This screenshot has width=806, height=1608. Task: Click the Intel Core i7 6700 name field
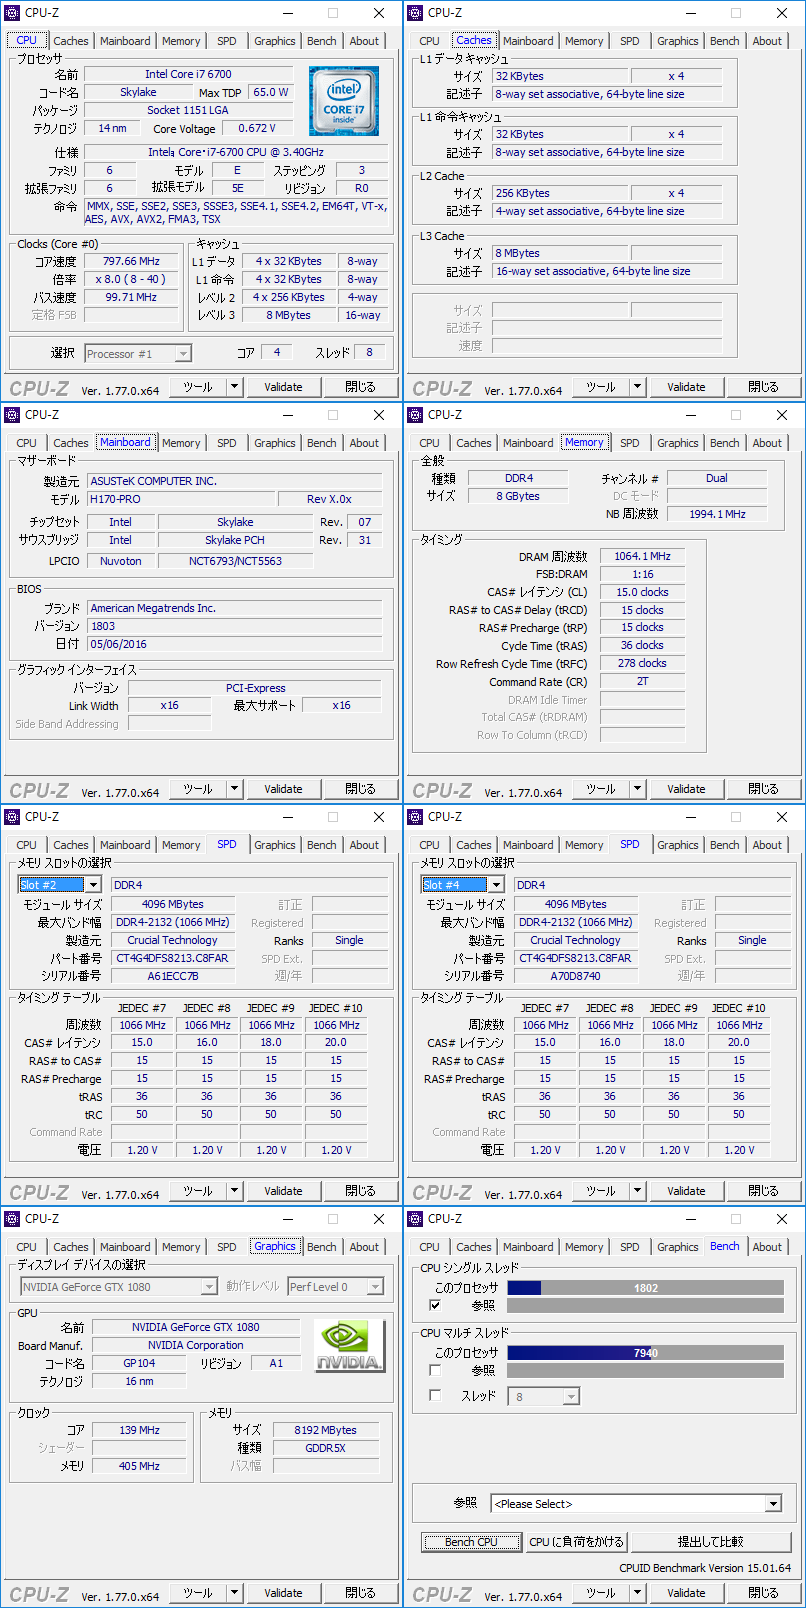[x=188, y=74]
